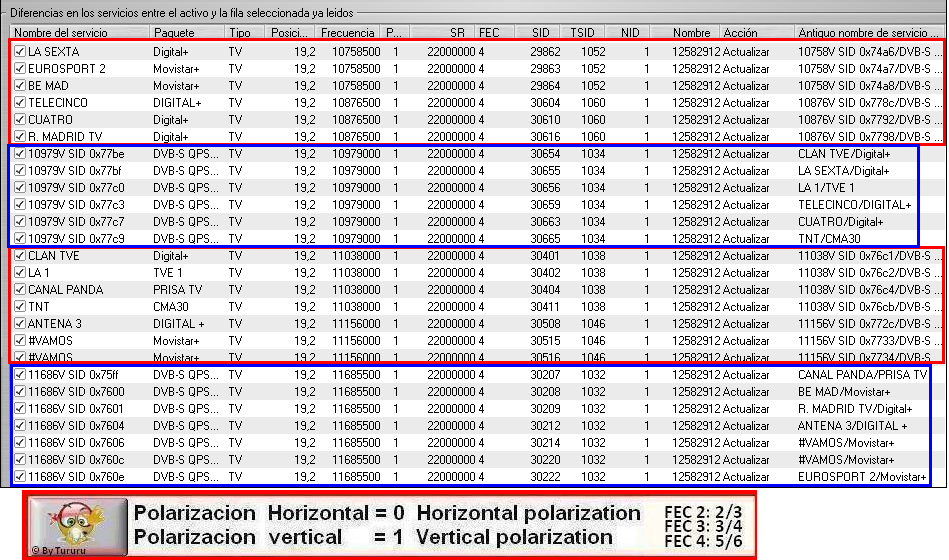Image resolution: width=949 pixels, height=560 pixels.
Task: Click the SR column header
Action: point(443,33)
